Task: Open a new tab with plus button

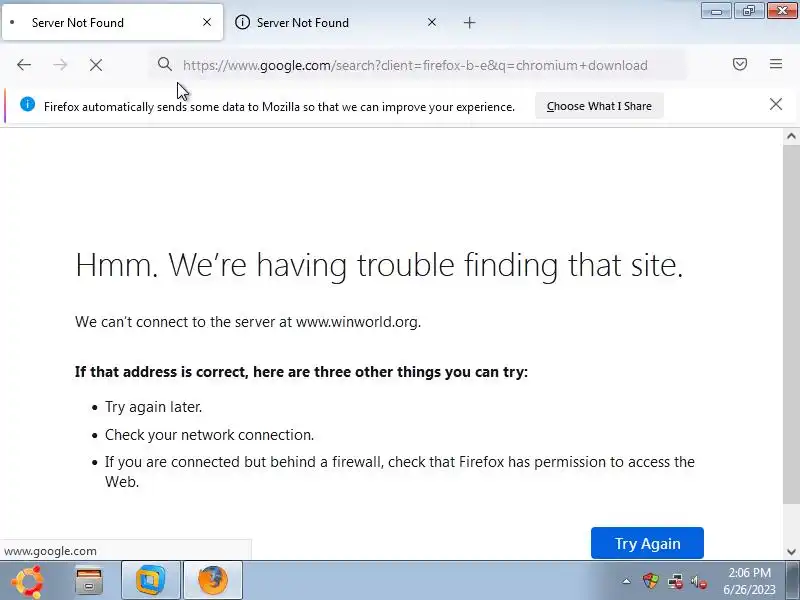Action: coord(469,22)
